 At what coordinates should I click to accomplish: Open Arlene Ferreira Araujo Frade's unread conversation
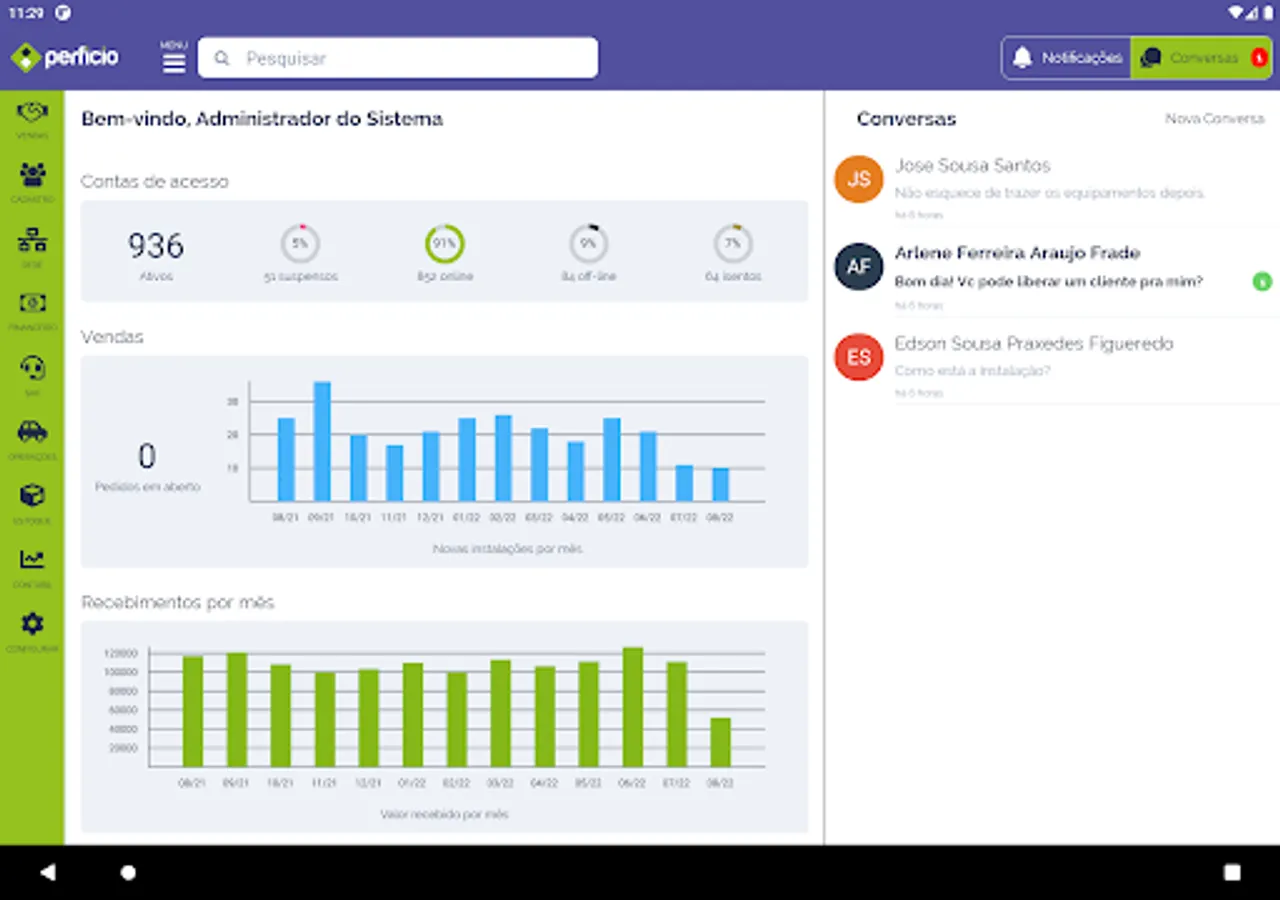tap(1052, 274)
